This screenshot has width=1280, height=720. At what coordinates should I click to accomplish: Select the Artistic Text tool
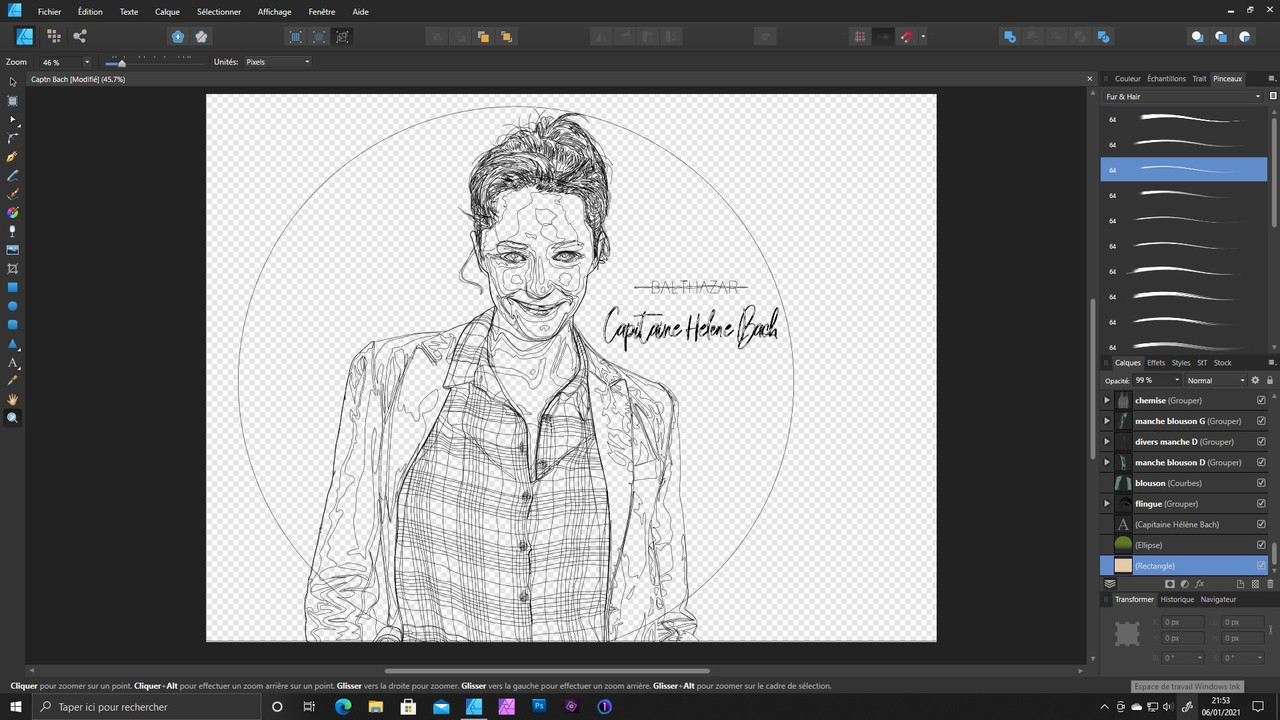(x=13, y=363)
